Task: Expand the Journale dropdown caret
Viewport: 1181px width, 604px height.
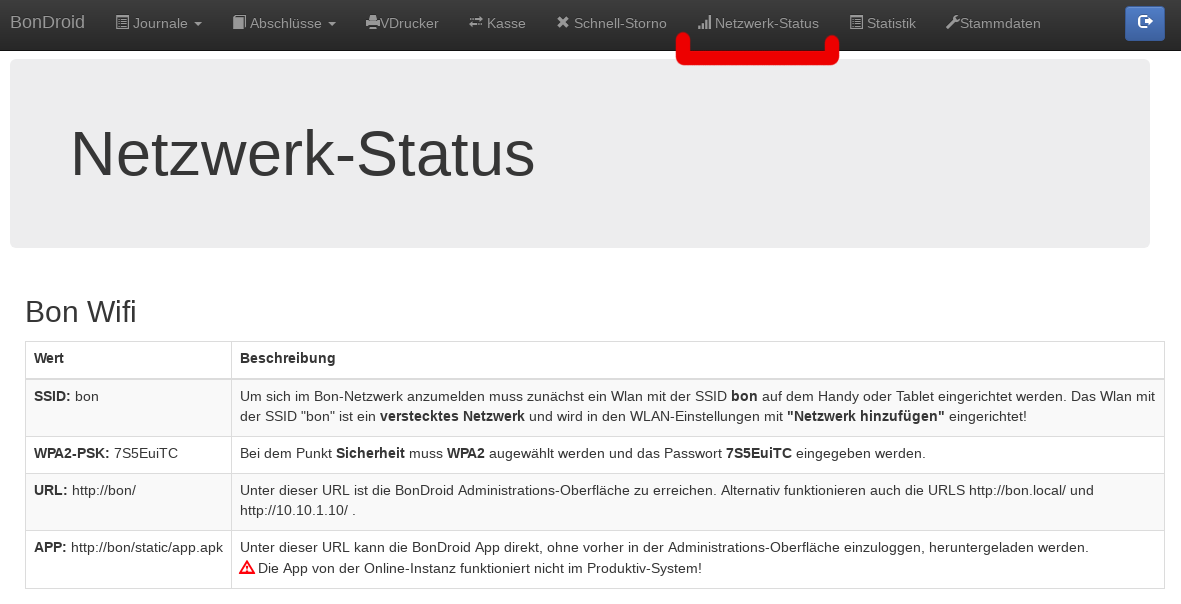Action: pos(198,24)
